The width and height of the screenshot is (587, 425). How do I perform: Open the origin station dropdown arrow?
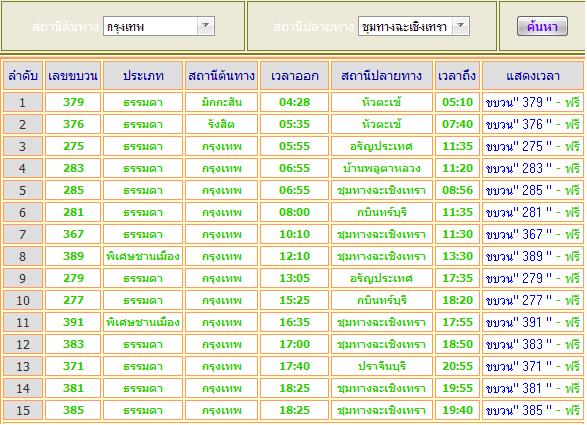pyautogui.click(x=206, y=26)
